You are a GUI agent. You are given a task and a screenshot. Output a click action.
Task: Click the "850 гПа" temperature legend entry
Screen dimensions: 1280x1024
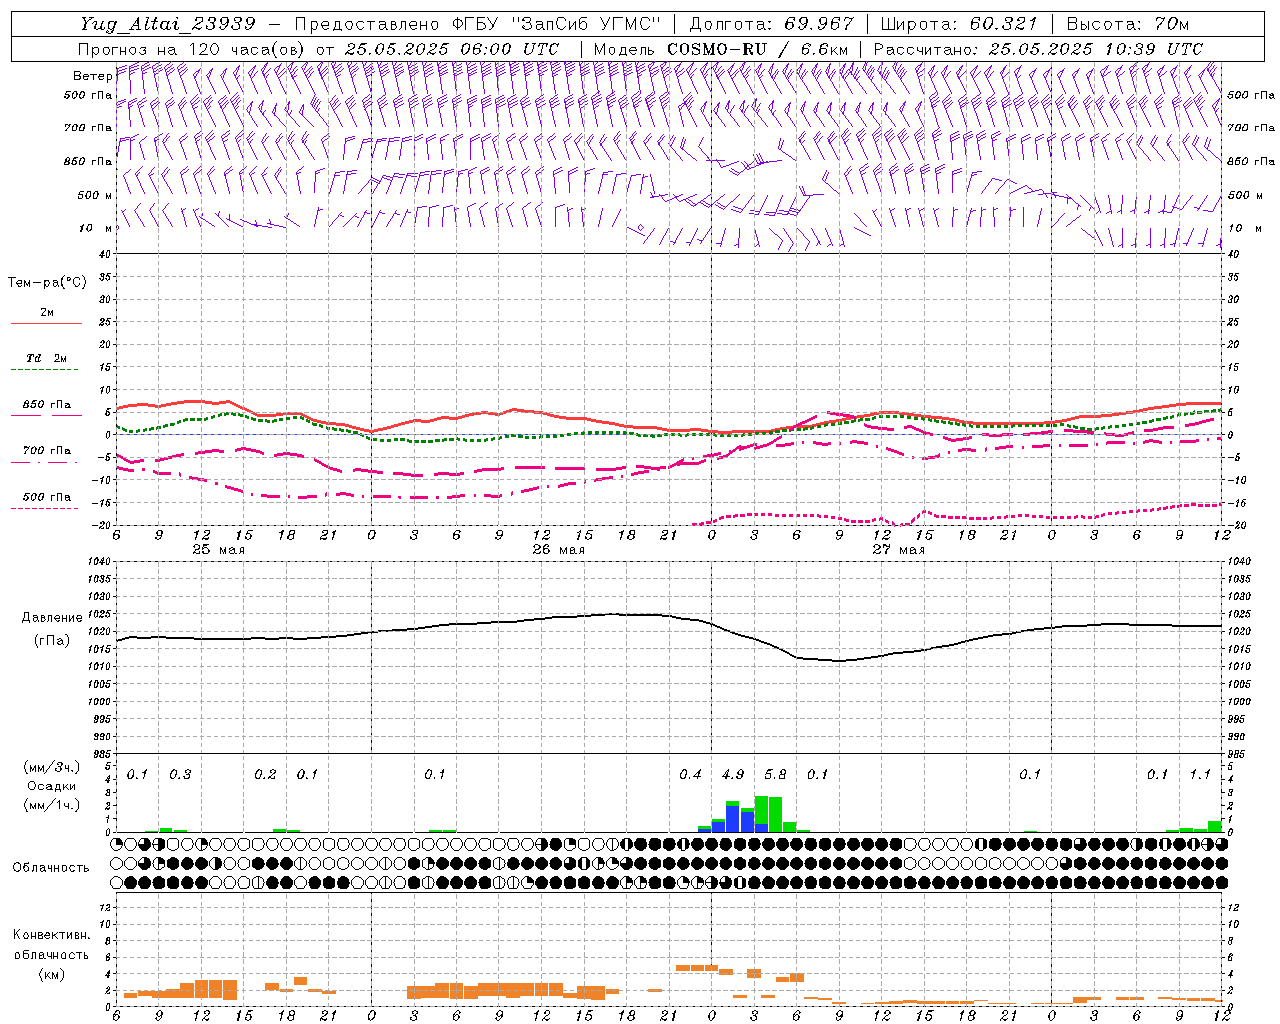[47, 405]
